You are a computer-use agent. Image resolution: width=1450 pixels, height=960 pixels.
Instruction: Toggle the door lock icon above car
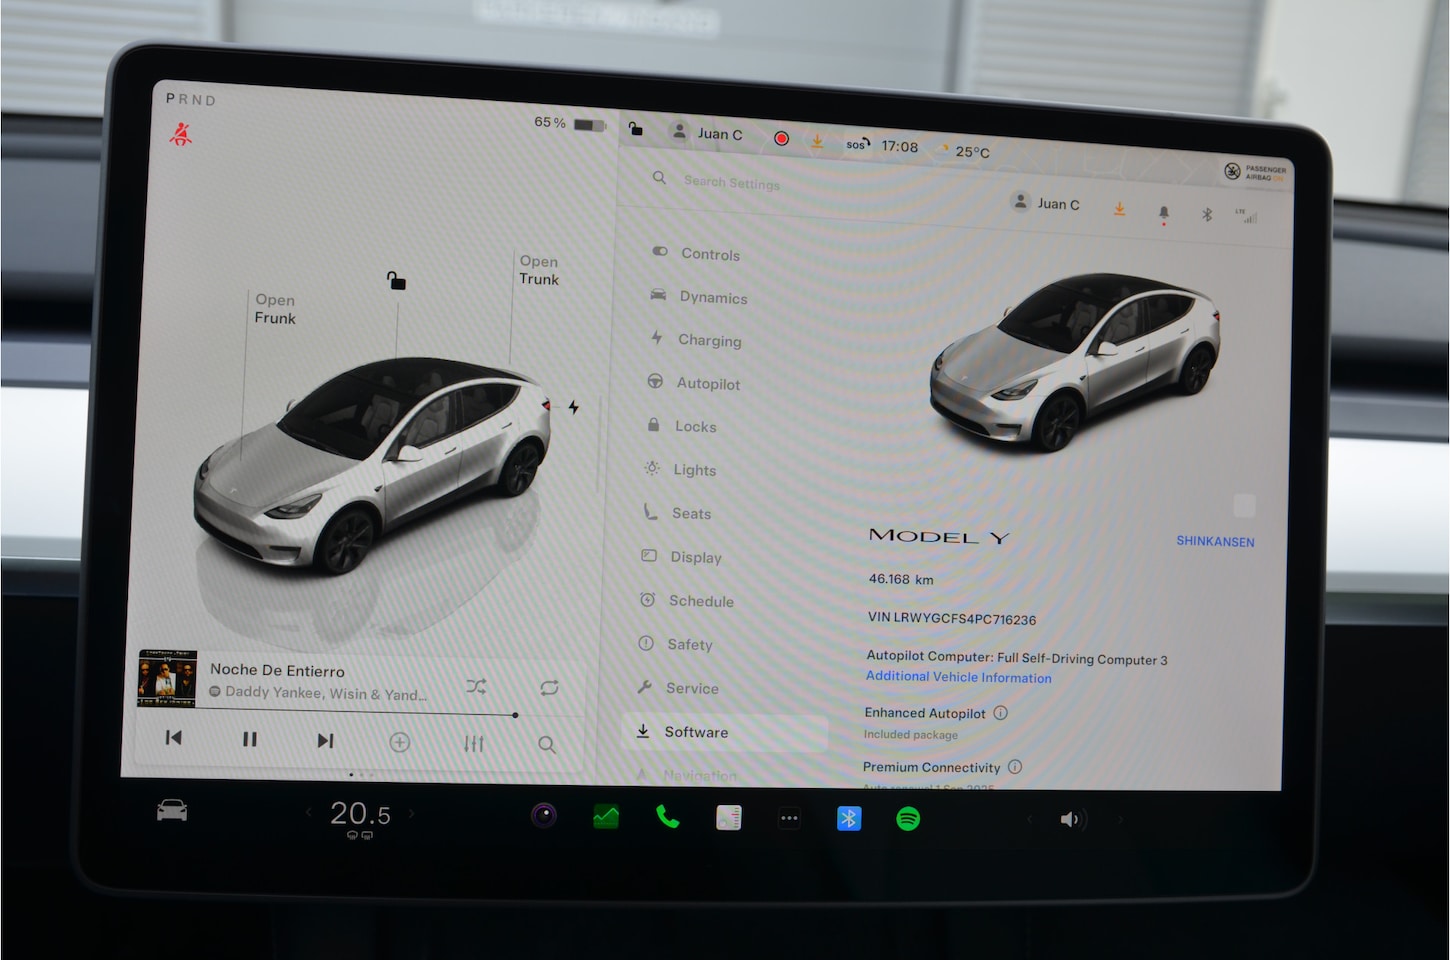[396, 281]
